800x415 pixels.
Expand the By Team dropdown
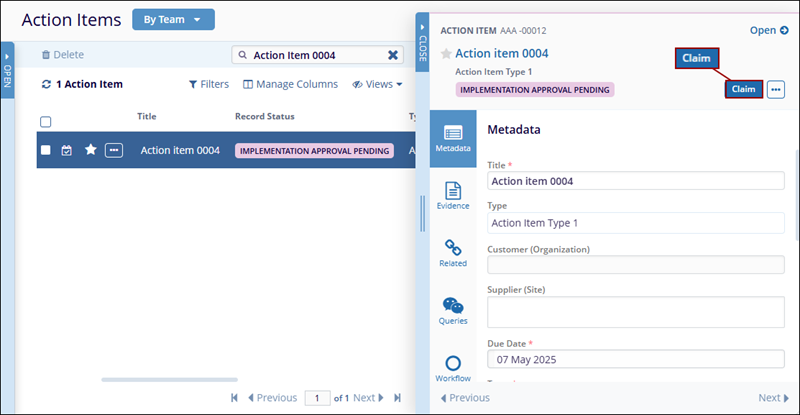[x=173, y=19]
